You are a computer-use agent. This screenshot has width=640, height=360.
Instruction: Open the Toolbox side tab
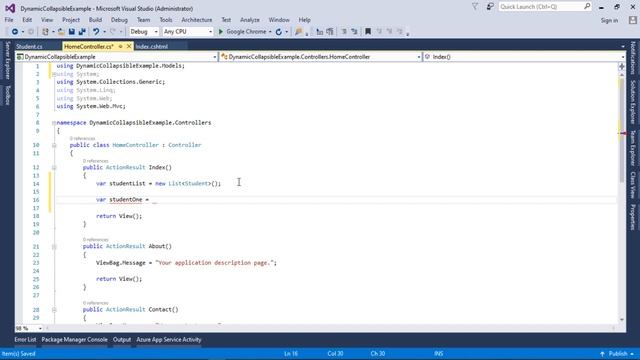pyautogui.click(x=7, y=95)
